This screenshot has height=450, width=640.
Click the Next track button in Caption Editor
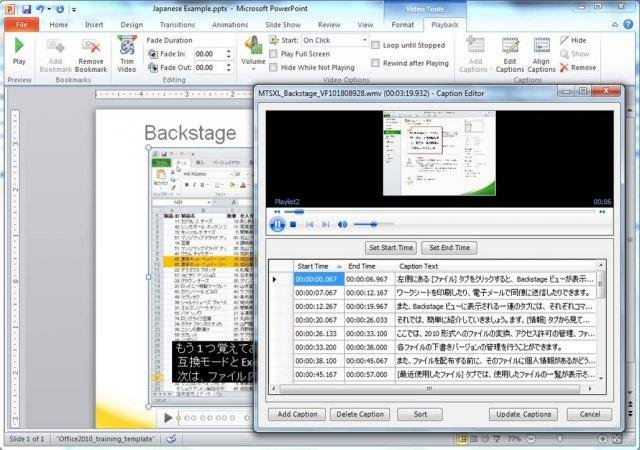click(326, 224)
